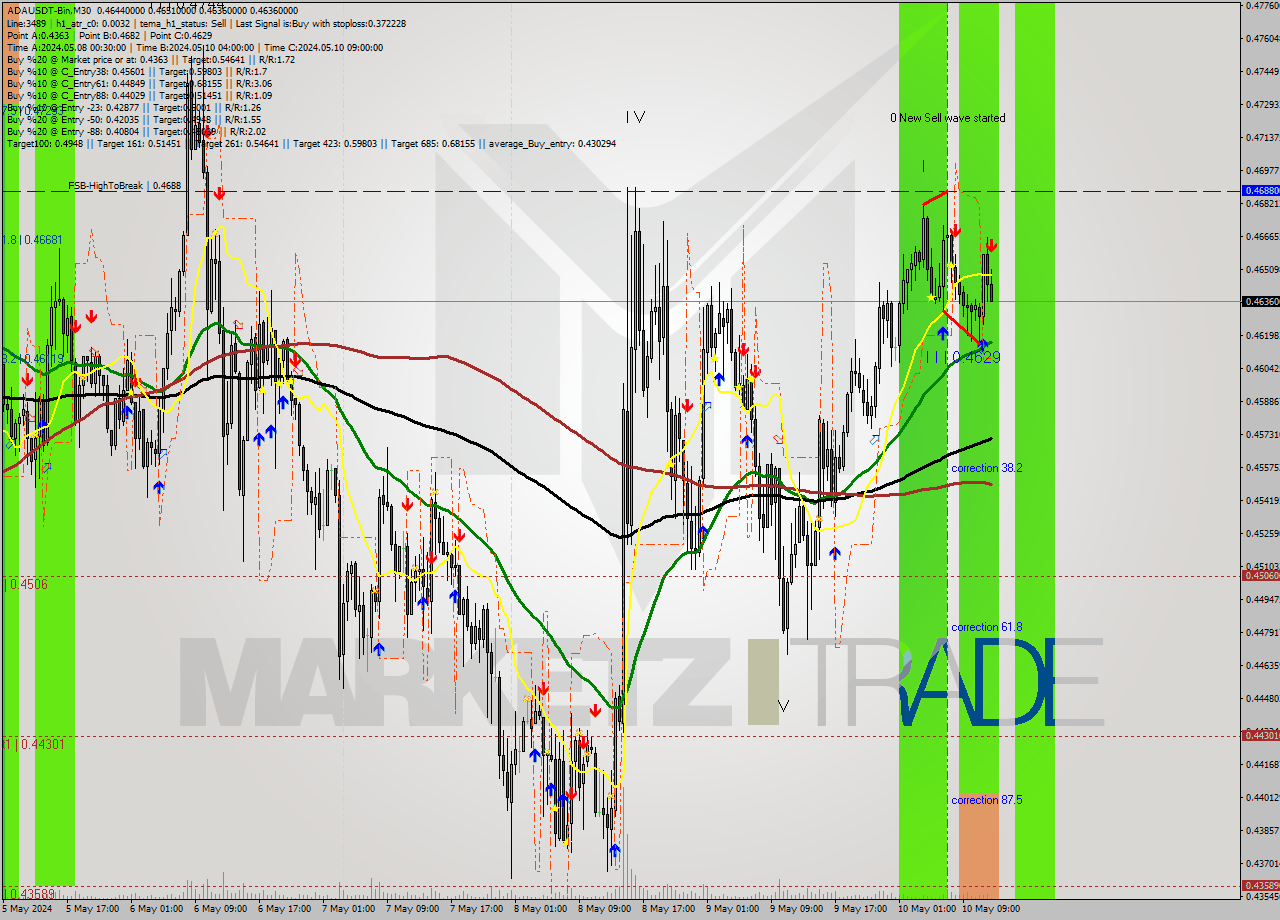Click the '1 | 0.44301' level label
The image size is (1280, 920).
coord(34,744)
